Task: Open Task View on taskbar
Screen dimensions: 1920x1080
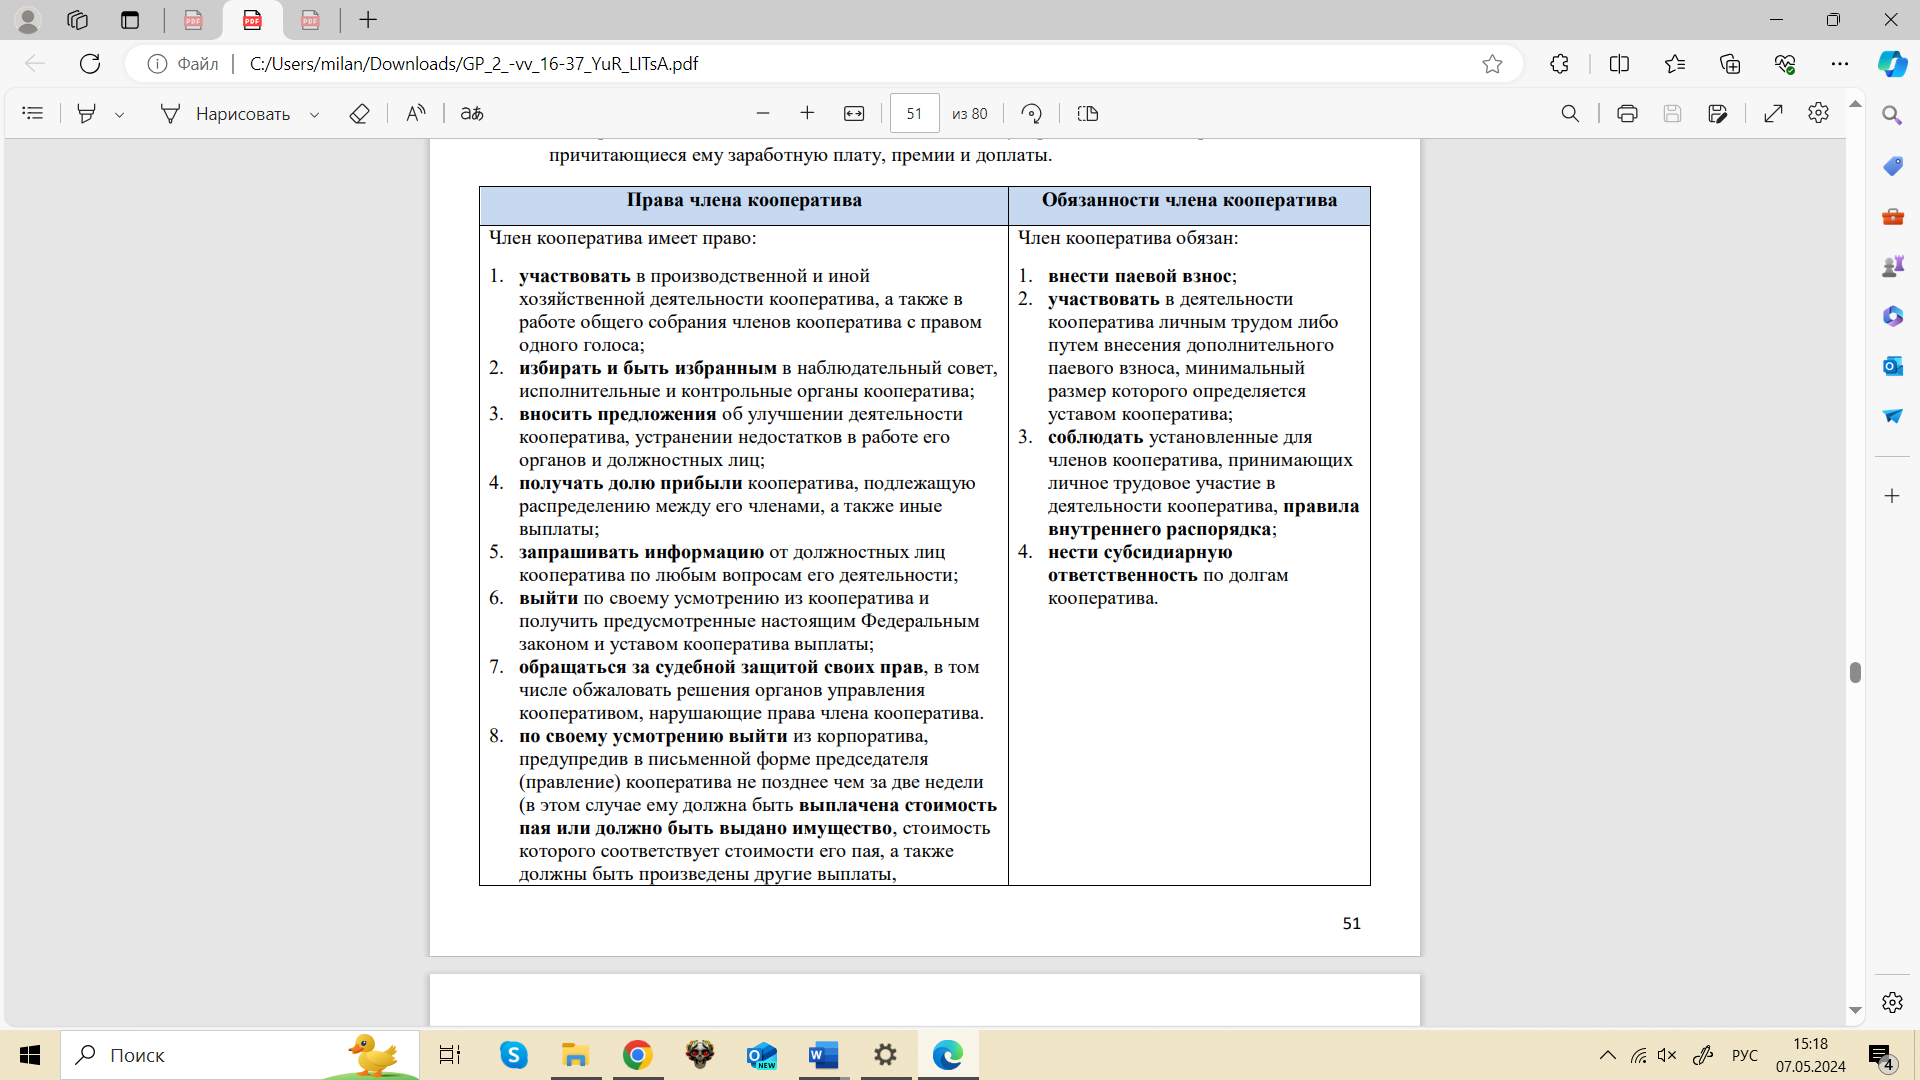Action: [450, 1055]
